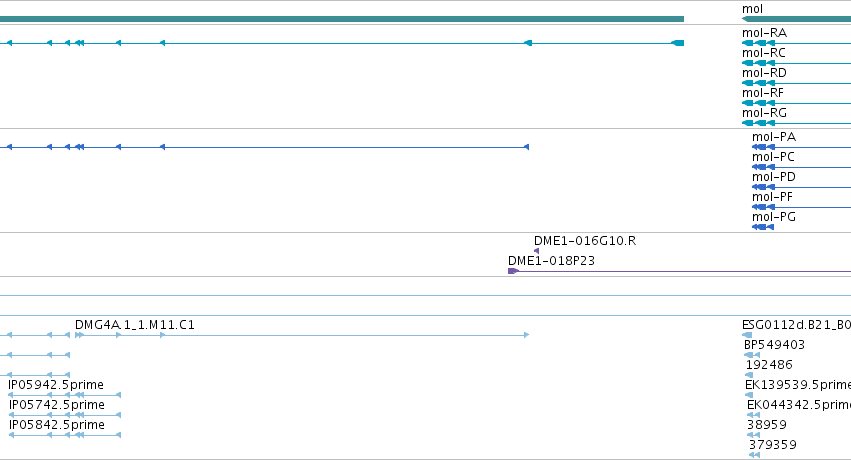The height and width of the screenshot is (460, 851).
Task: Click the IP05742.5prime EST label
Action: 57,405
